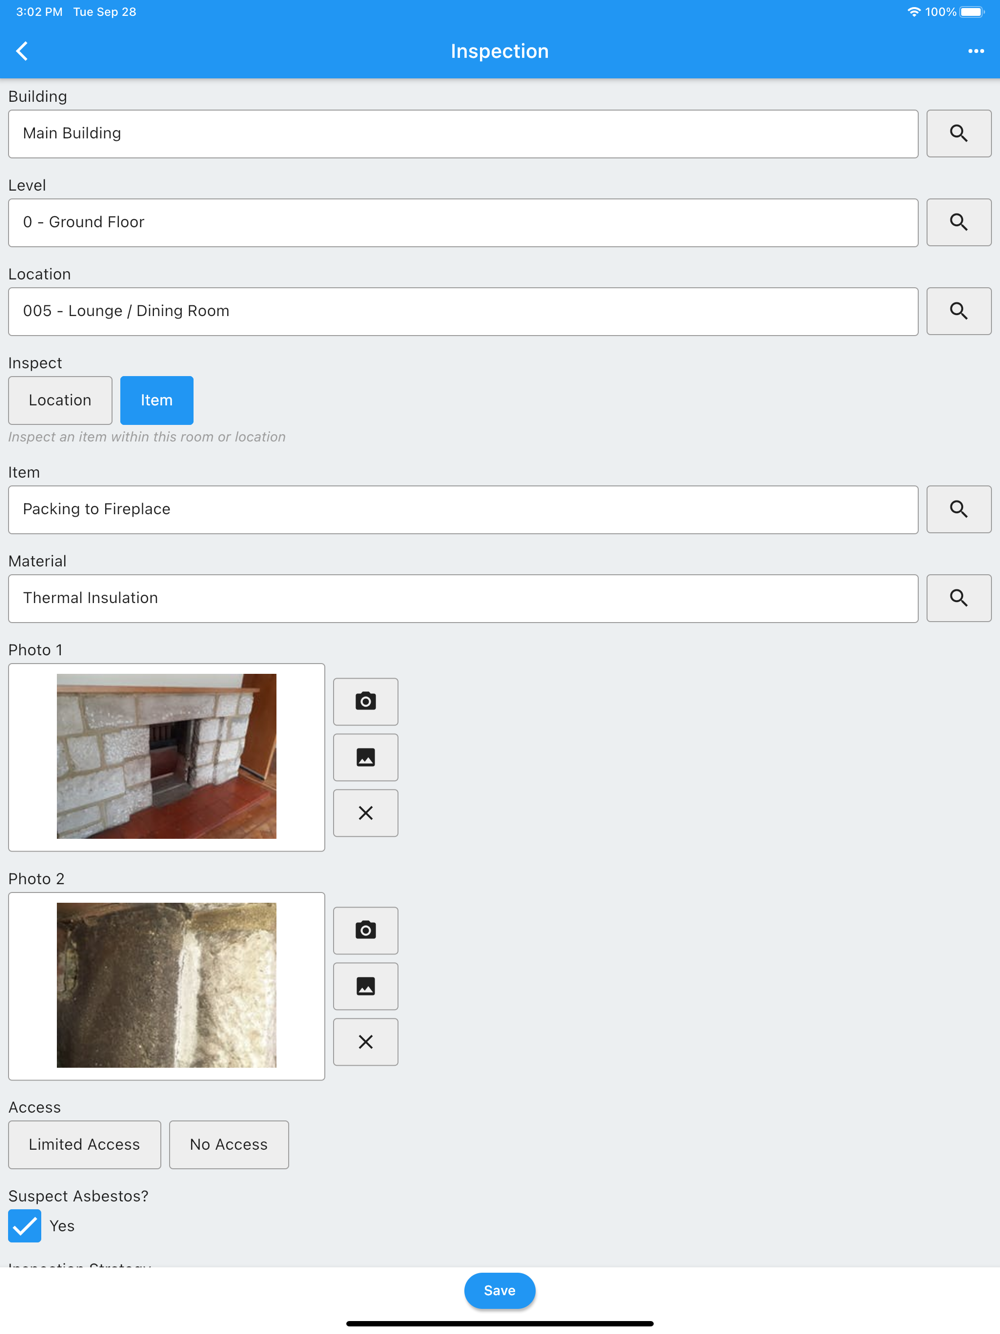Choose Photo 2 from gallery
This screenshot has height=1334, width=1000.
click(x=366, y=987)
